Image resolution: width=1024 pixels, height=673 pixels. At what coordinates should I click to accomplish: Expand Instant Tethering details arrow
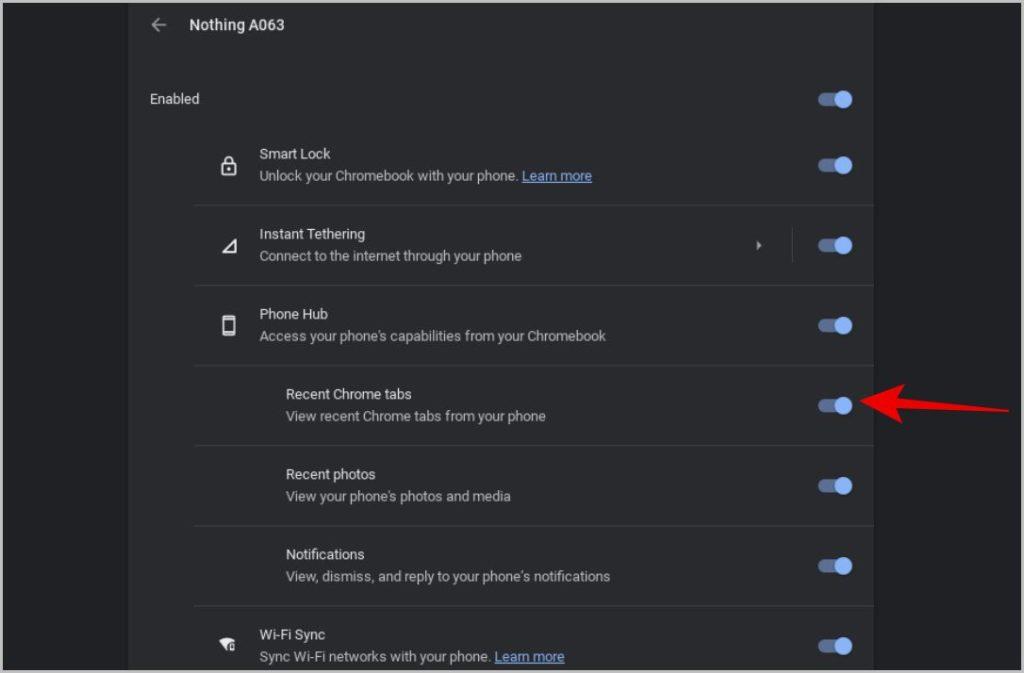[x=758, y=245]
